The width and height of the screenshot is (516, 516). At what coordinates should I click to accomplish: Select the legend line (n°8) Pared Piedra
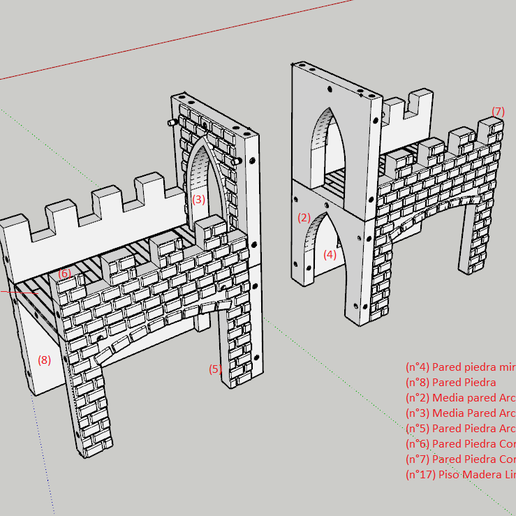451,383
